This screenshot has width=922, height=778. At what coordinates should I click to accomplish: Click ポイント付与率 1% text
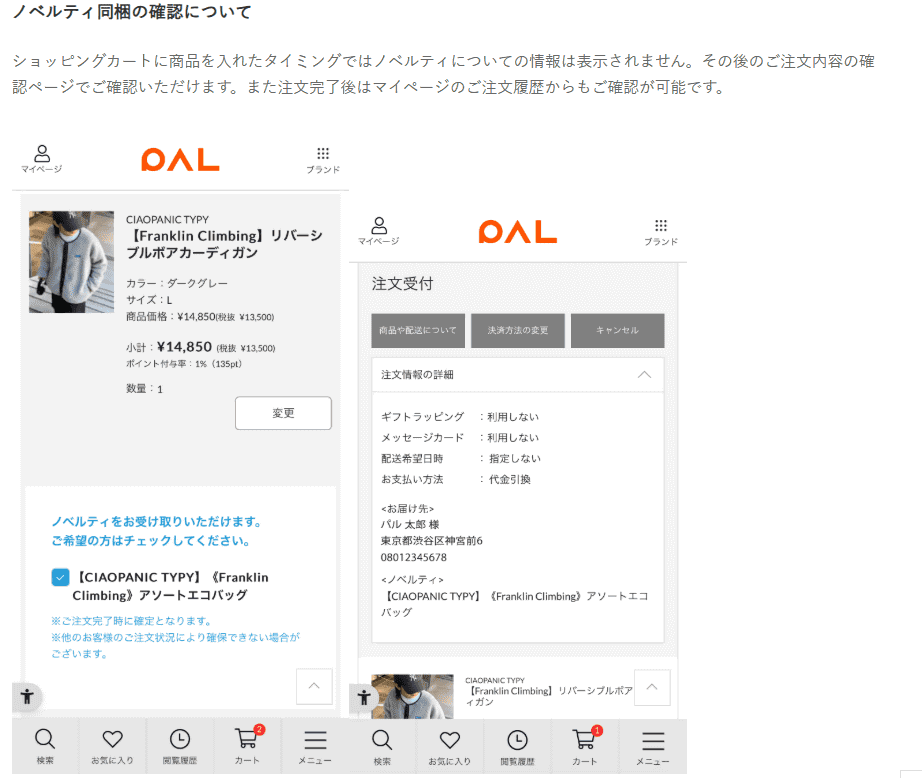point(183,364)
